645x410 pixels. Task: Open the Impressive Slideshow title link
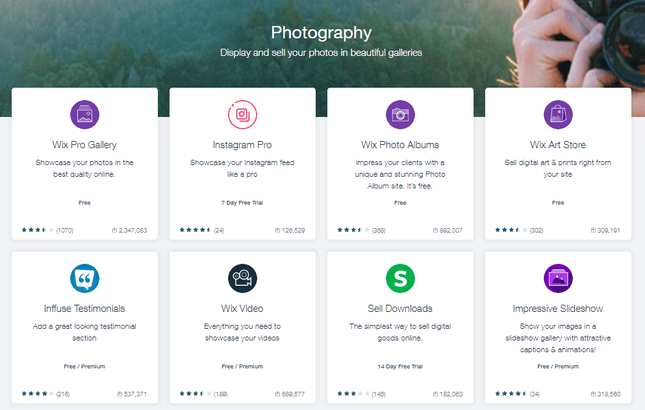[x=558, y=308]
